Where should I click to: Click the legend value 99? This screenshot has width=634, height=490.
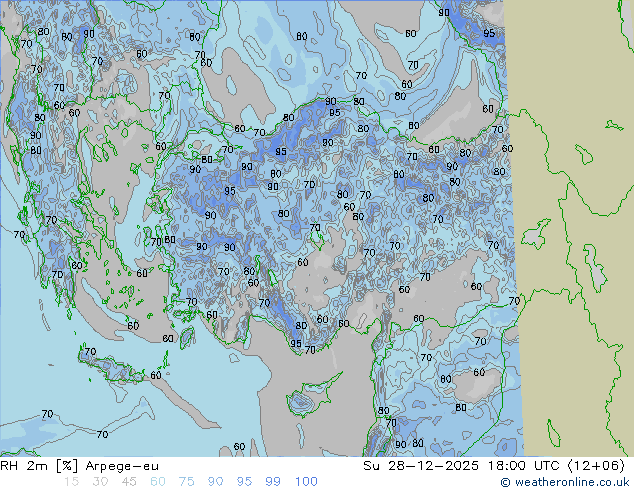pos(273,482)
